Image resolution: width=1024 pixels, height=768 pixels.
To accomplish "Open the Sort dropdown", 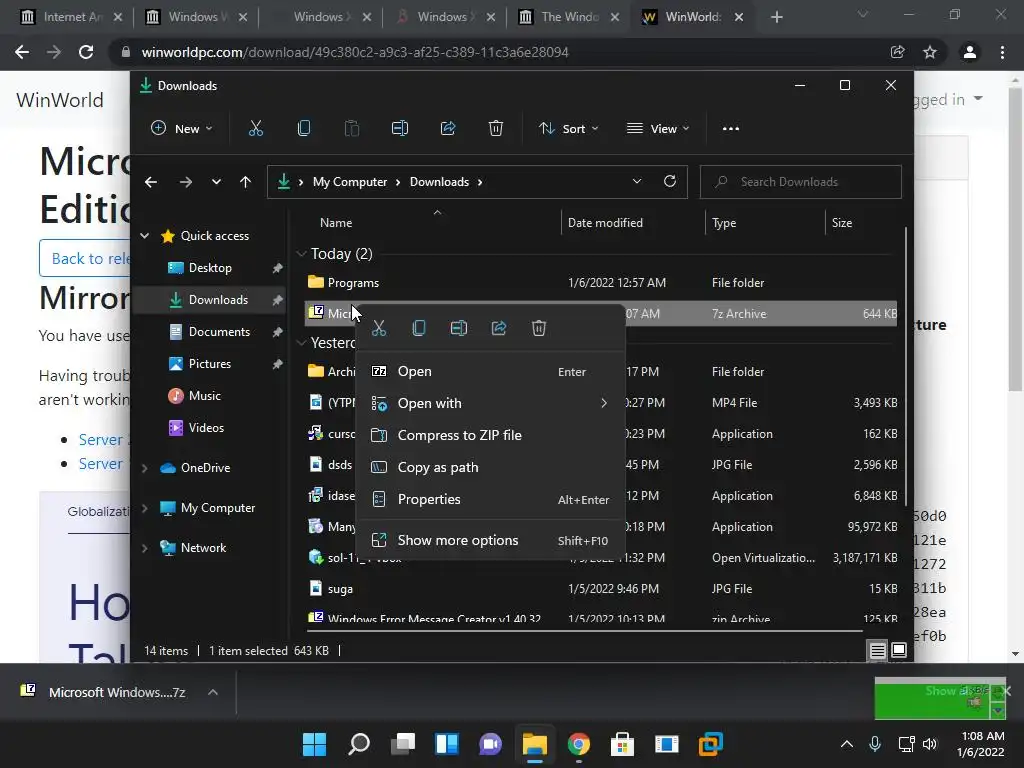I will [x=569, y=129].
